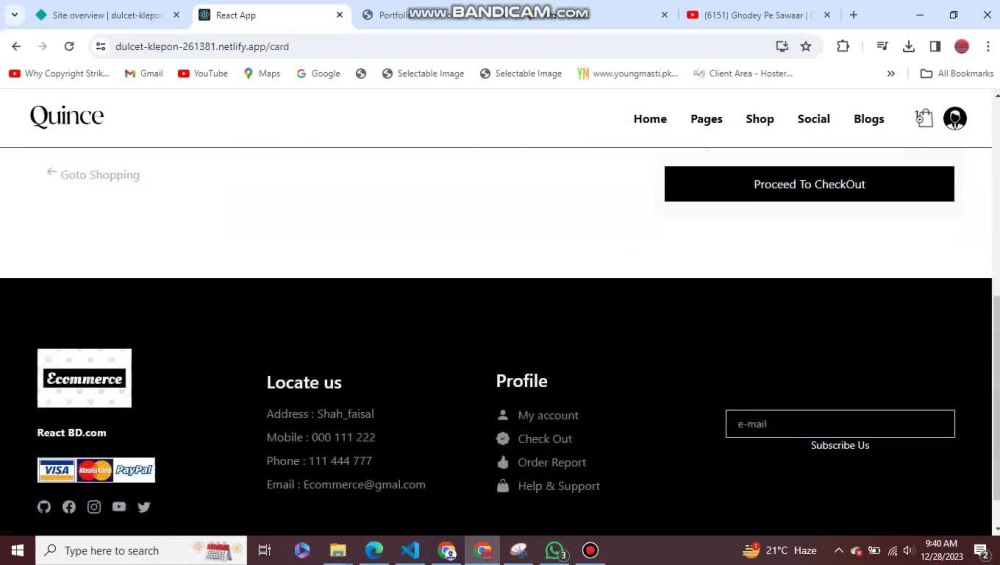Image resolution: width=1000 pixels, height=565 pixels.
Task: Open Visual Studio Code from taskbar
Action: pos(410,550)
